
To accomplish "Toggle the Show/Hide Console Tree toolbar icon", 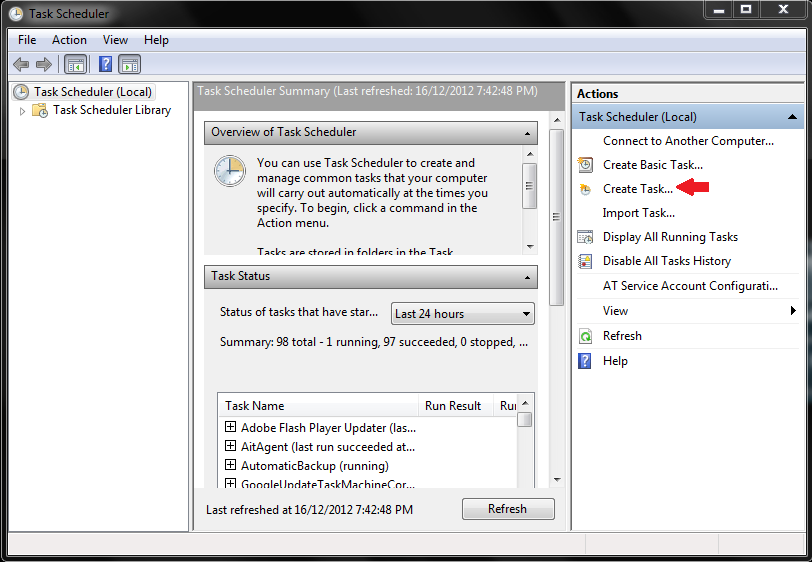I will click(x=76, y=65).
